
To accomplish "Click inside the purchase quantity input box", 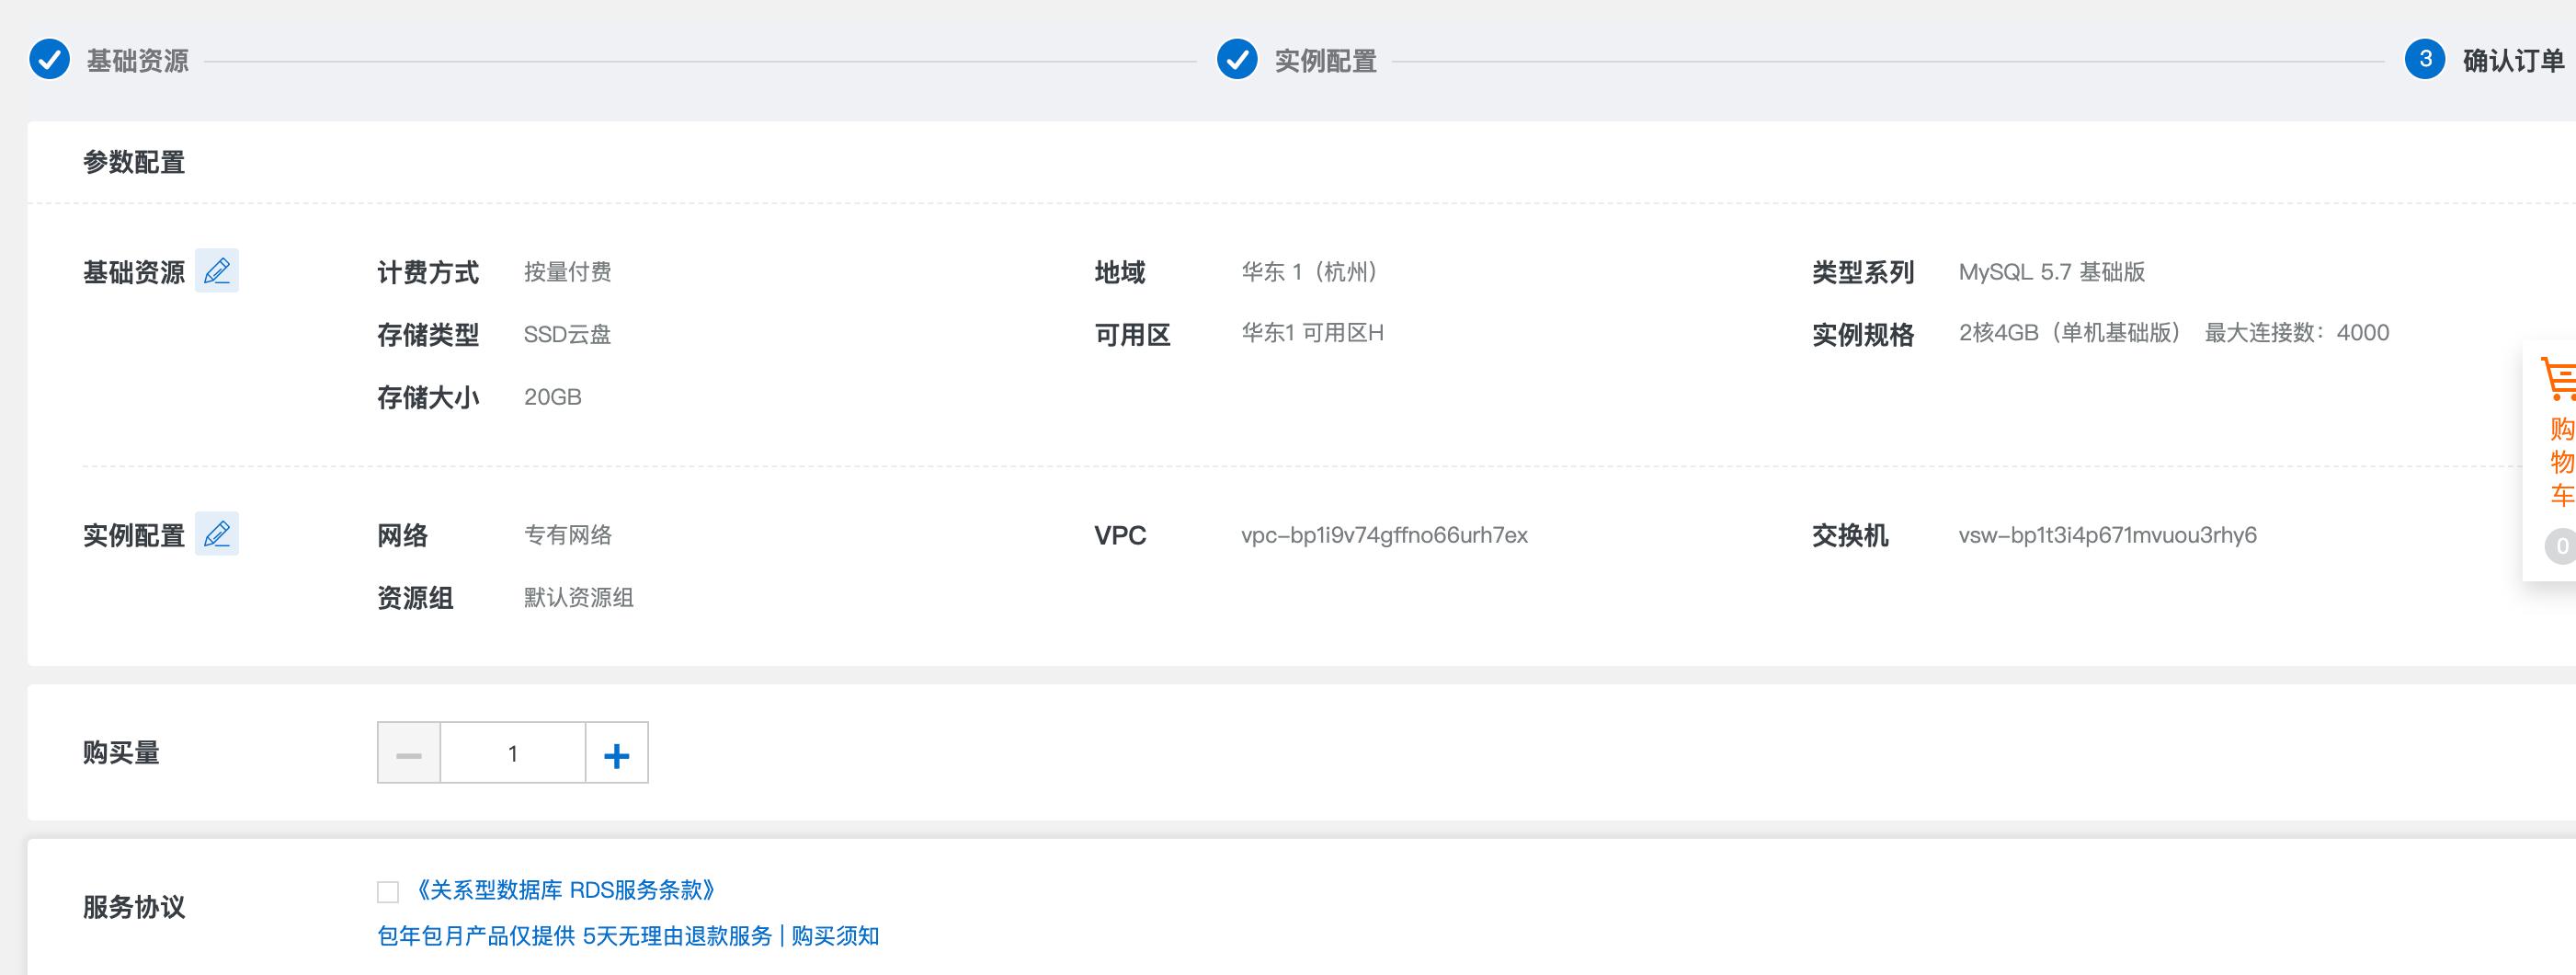I will tap(512, 752).
